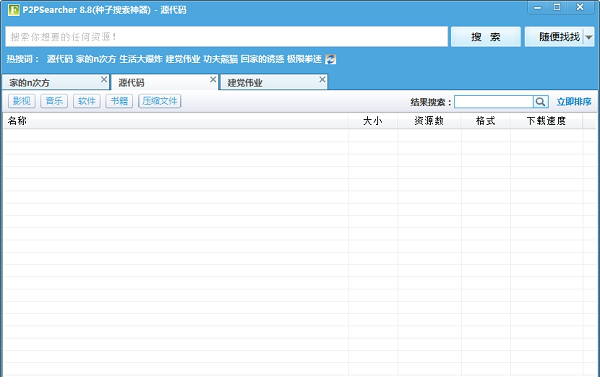Select hot word 建党伟业 in hot list

pyautogui.click(x=183, y=59)
